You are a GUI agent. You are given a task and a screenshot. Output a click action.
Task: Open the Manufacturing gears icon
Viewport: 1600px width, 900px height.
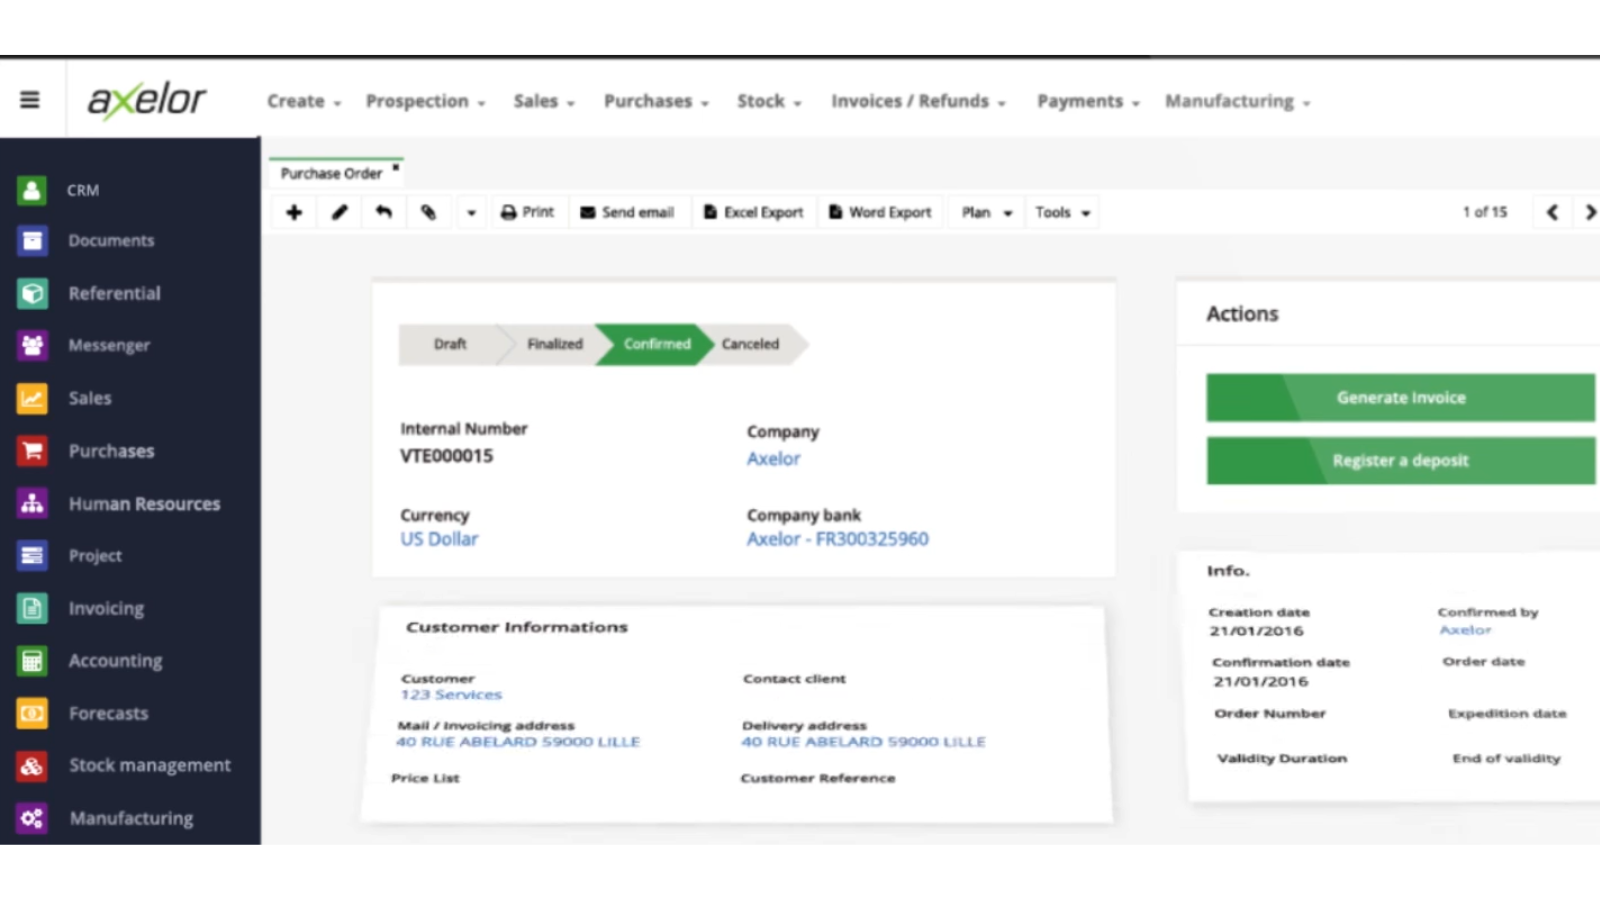(x=32, y=818)
